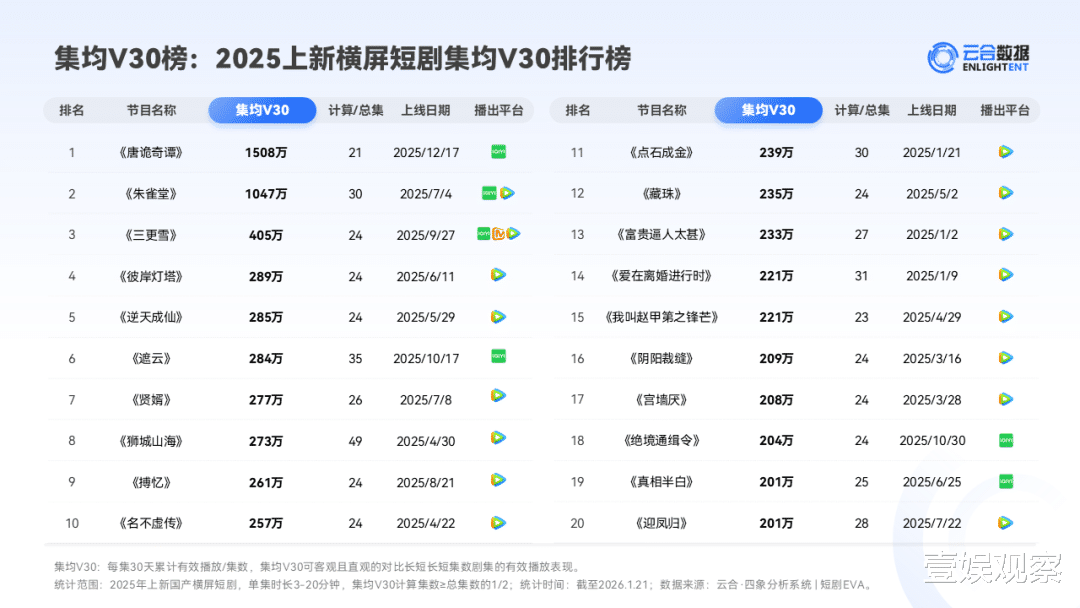Click the Tencent Video icon for 《逆天成仙》

(499, 317)
